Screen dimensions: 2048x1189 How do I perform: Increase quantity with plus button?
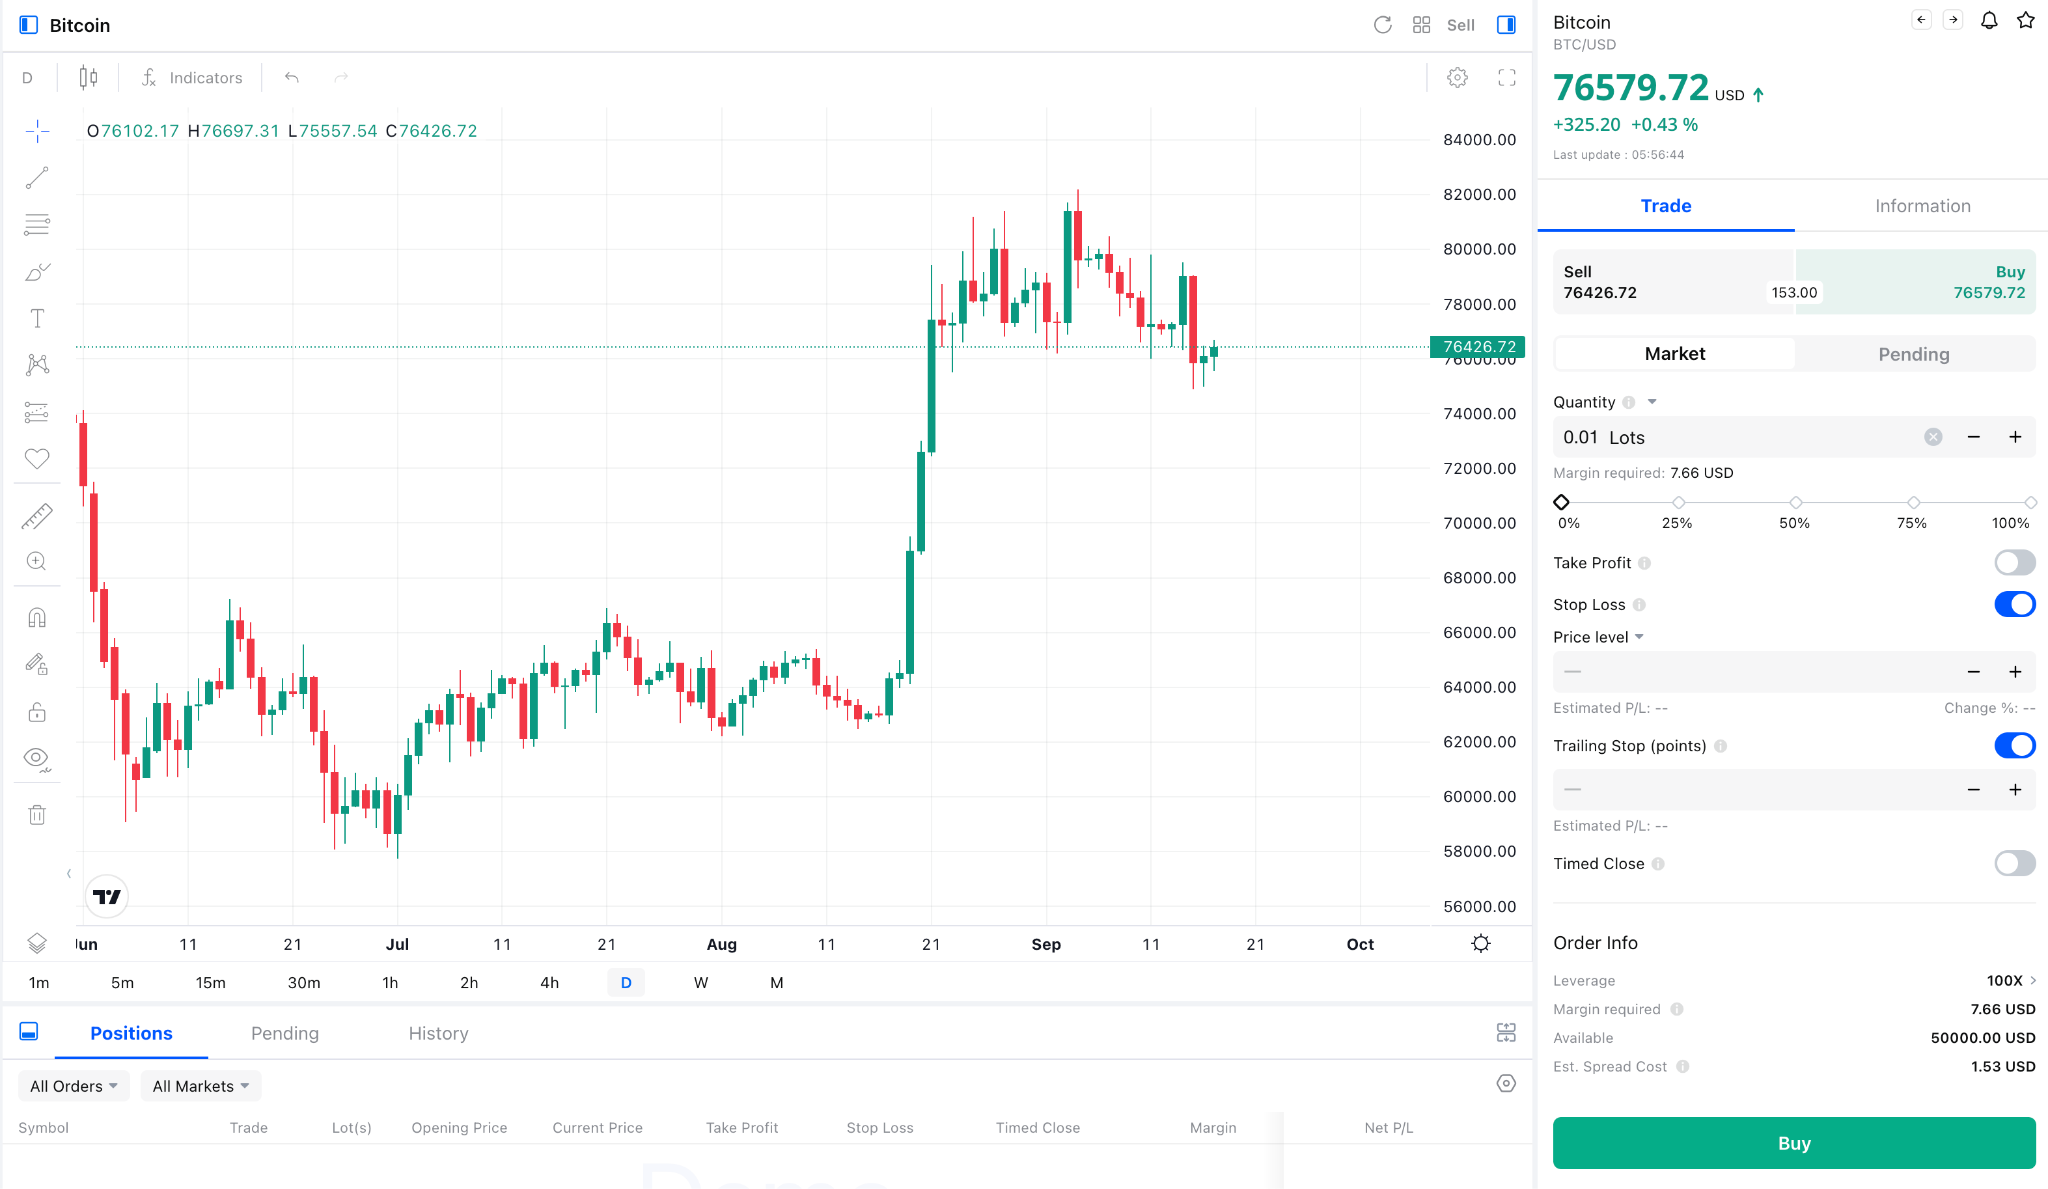pyautogui.click(x=2015, y=437)
